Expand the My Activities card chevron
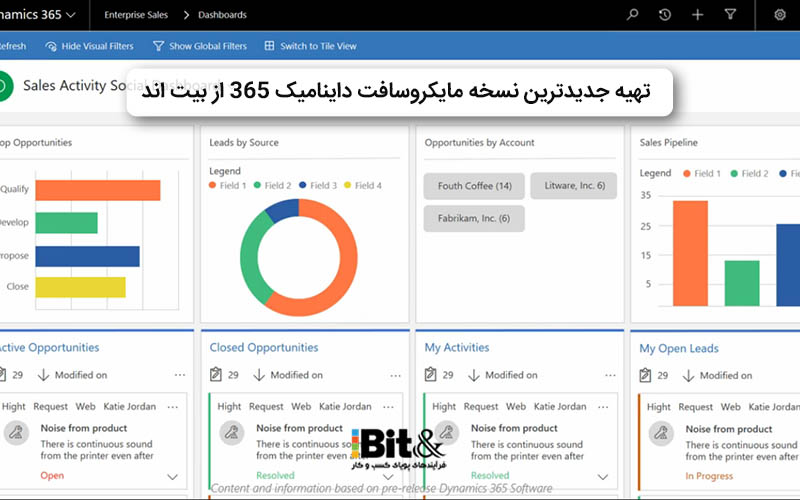800x500 pixels. tap(603, 477)
